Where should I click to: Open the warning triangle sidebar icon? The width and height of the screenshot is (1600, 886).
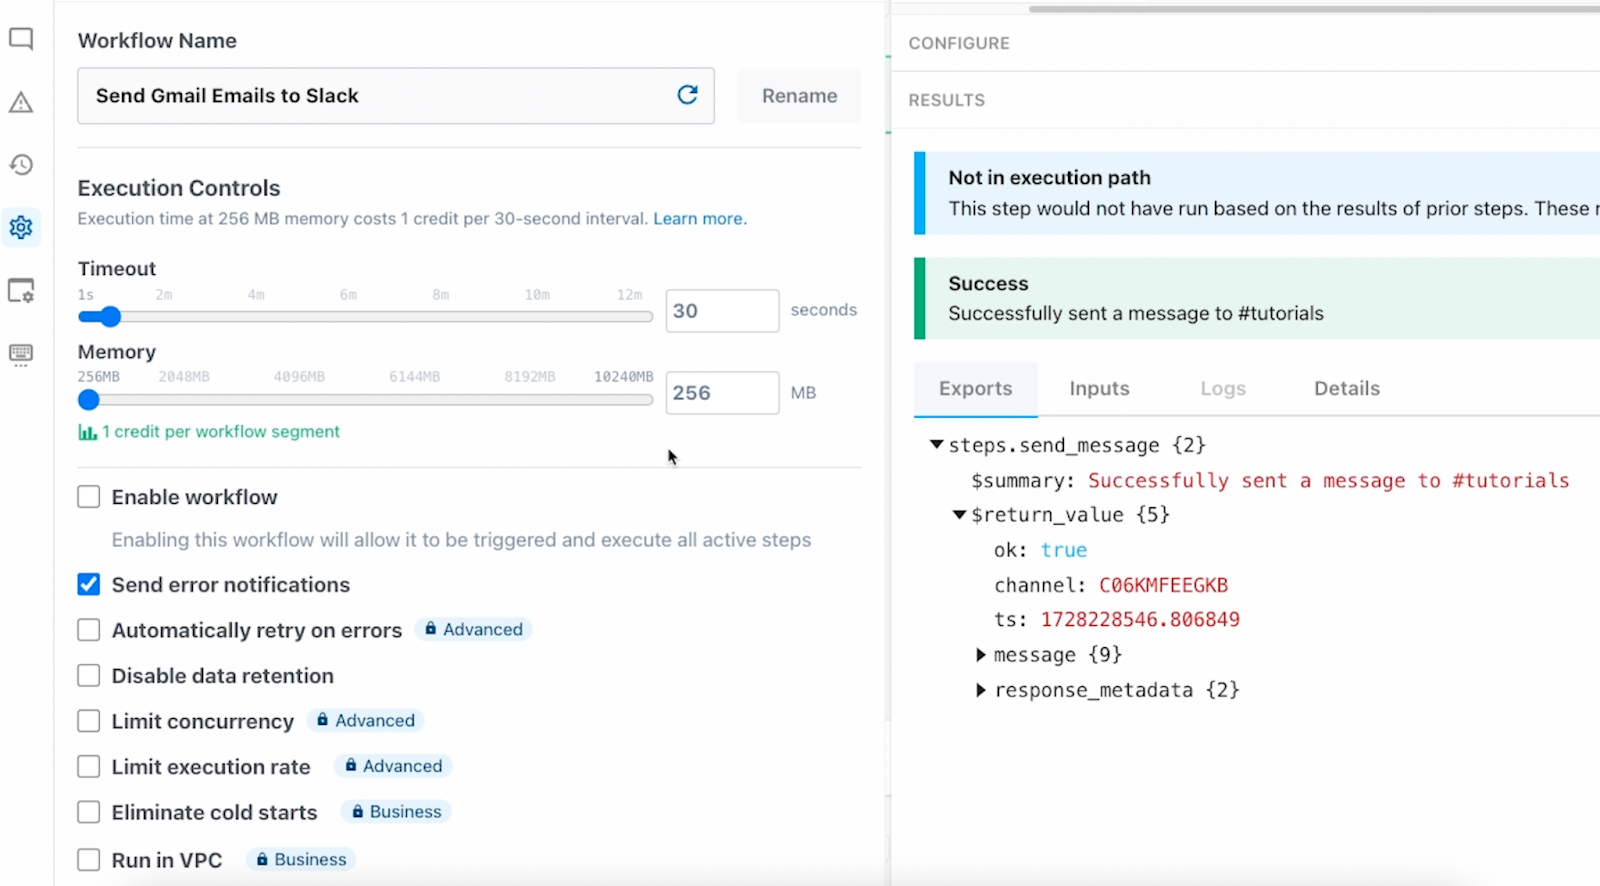21,102
